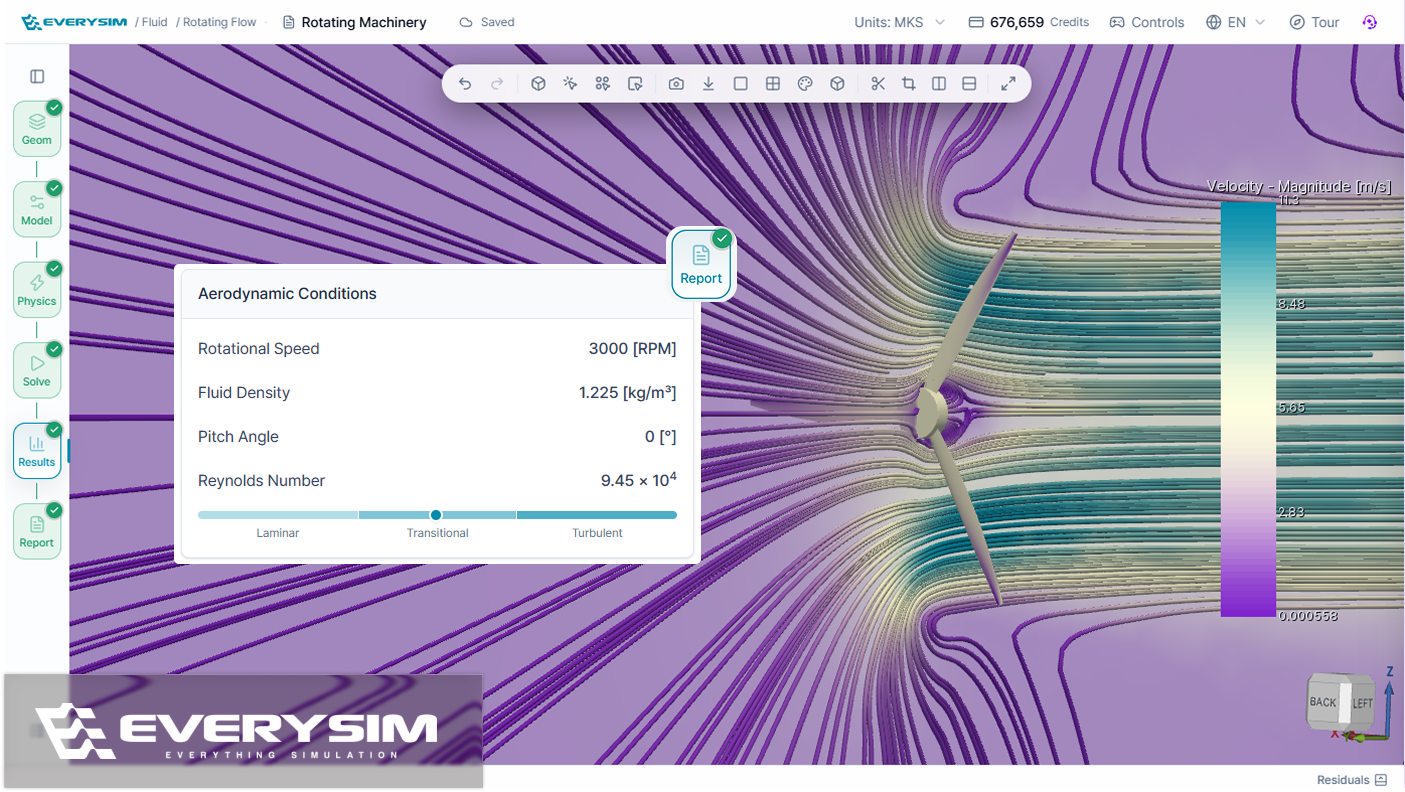Click the 676,659 credits value

1017,22
